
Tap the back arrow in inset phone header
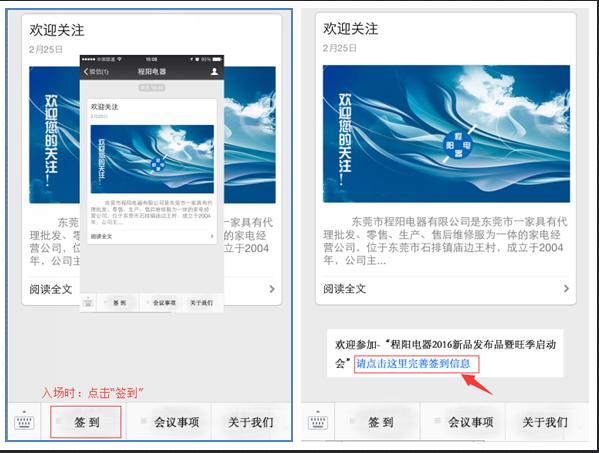pos(86,71)
